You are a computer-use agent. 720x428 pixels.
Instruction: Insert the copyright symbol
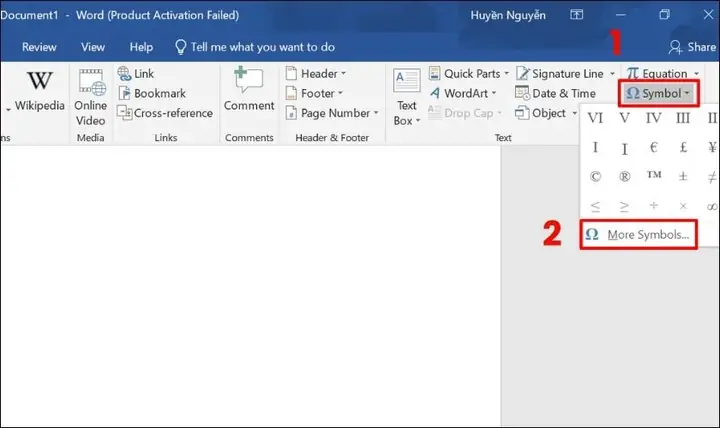tap(595, 176)
